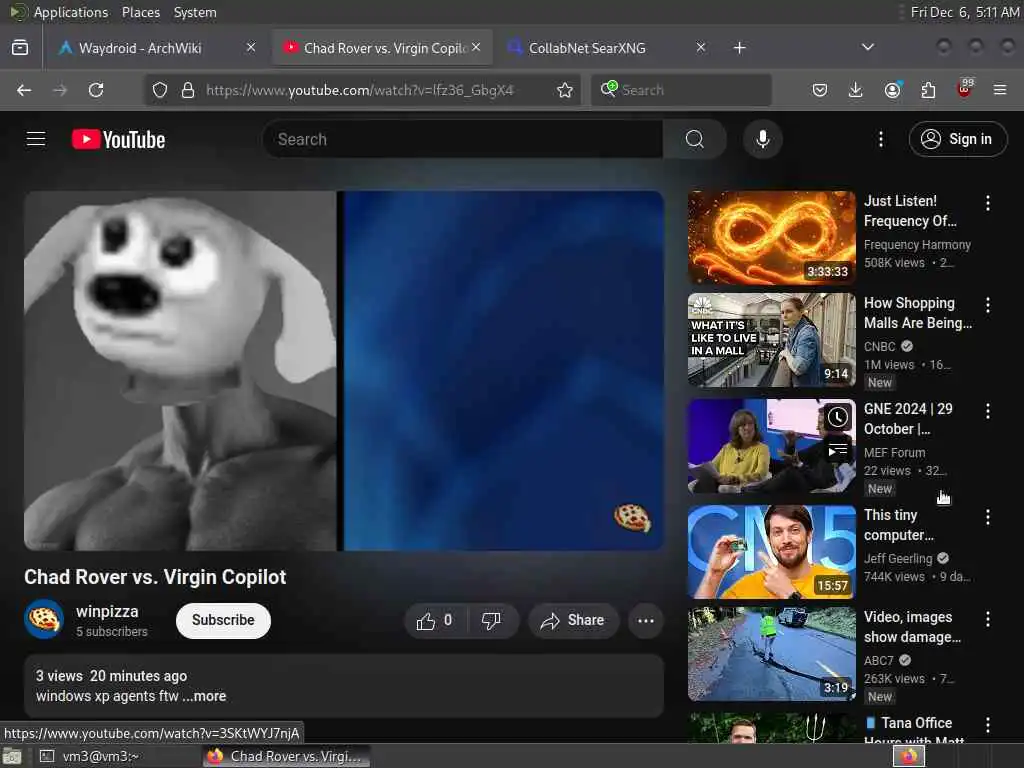Open the Firefox downloads panel

(x=856, y=90)
